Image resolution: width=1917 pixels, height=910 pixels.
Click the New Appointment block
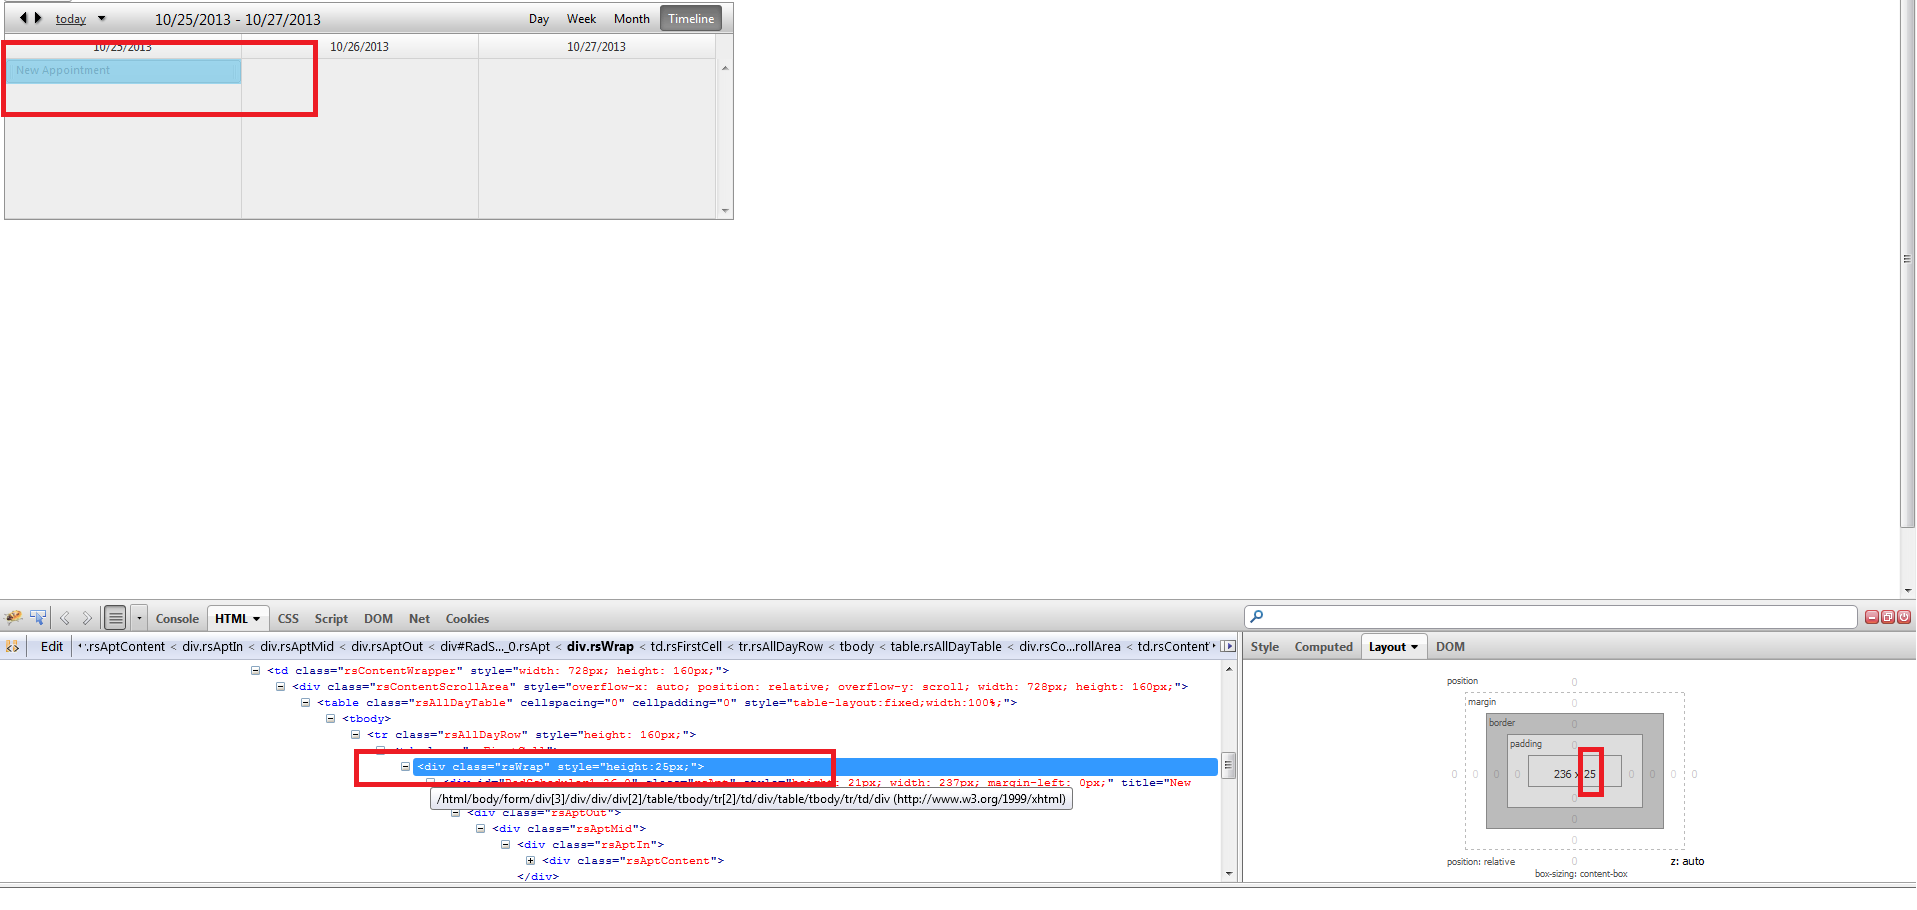[124, 71]
